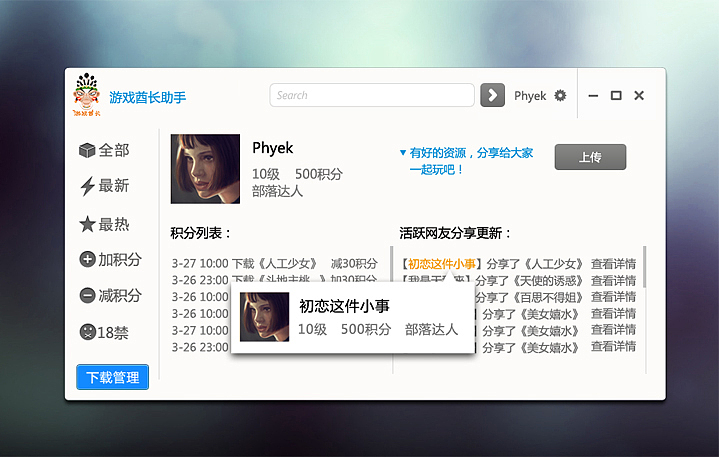Open settings via the gear icon
This screenshot has height=457, width=719.
pyautogui.click(x=560, y=95)
